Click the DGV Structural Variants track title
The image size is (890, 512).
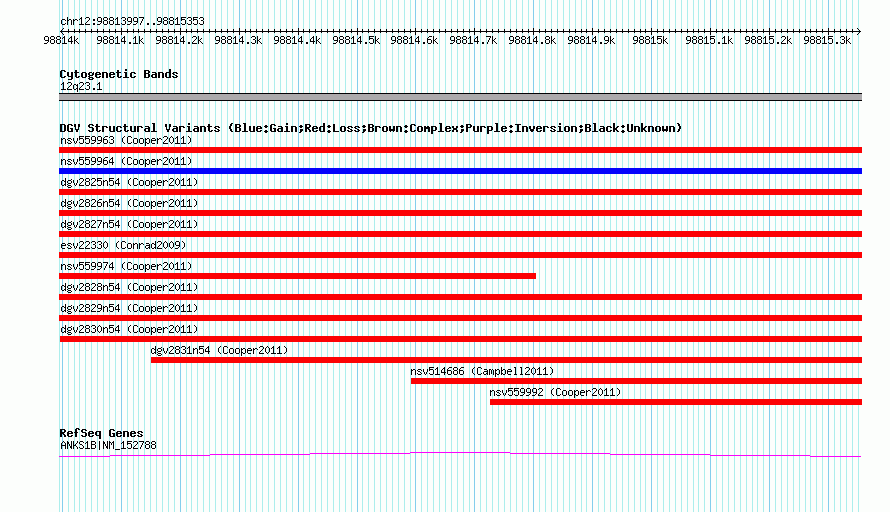click(371, 128)
